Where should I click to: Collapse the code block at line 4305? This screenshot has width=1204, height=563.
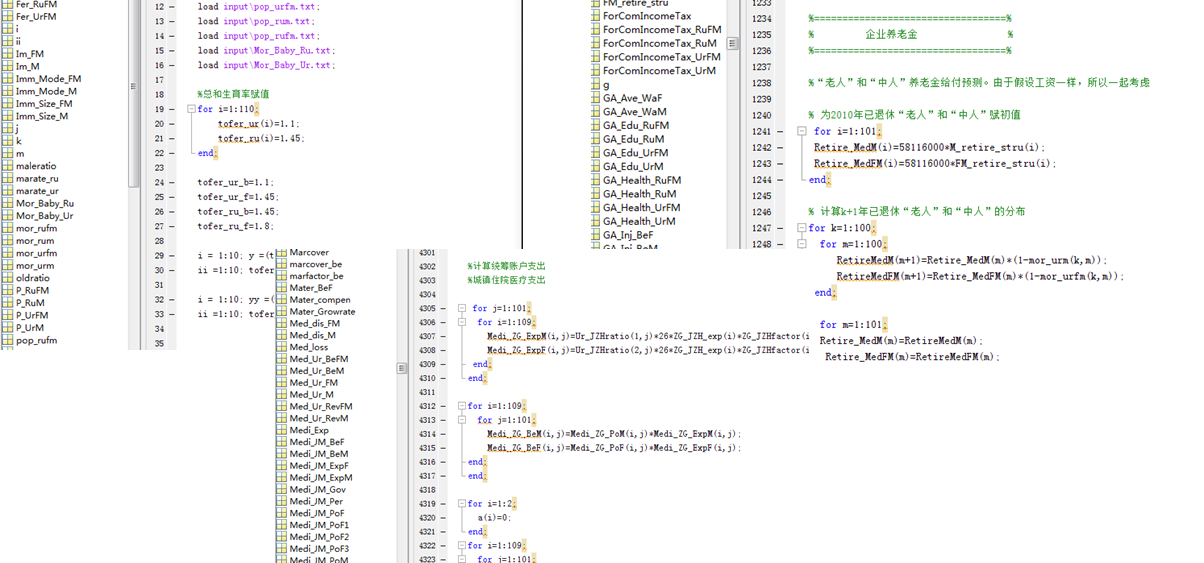point(462,309)
